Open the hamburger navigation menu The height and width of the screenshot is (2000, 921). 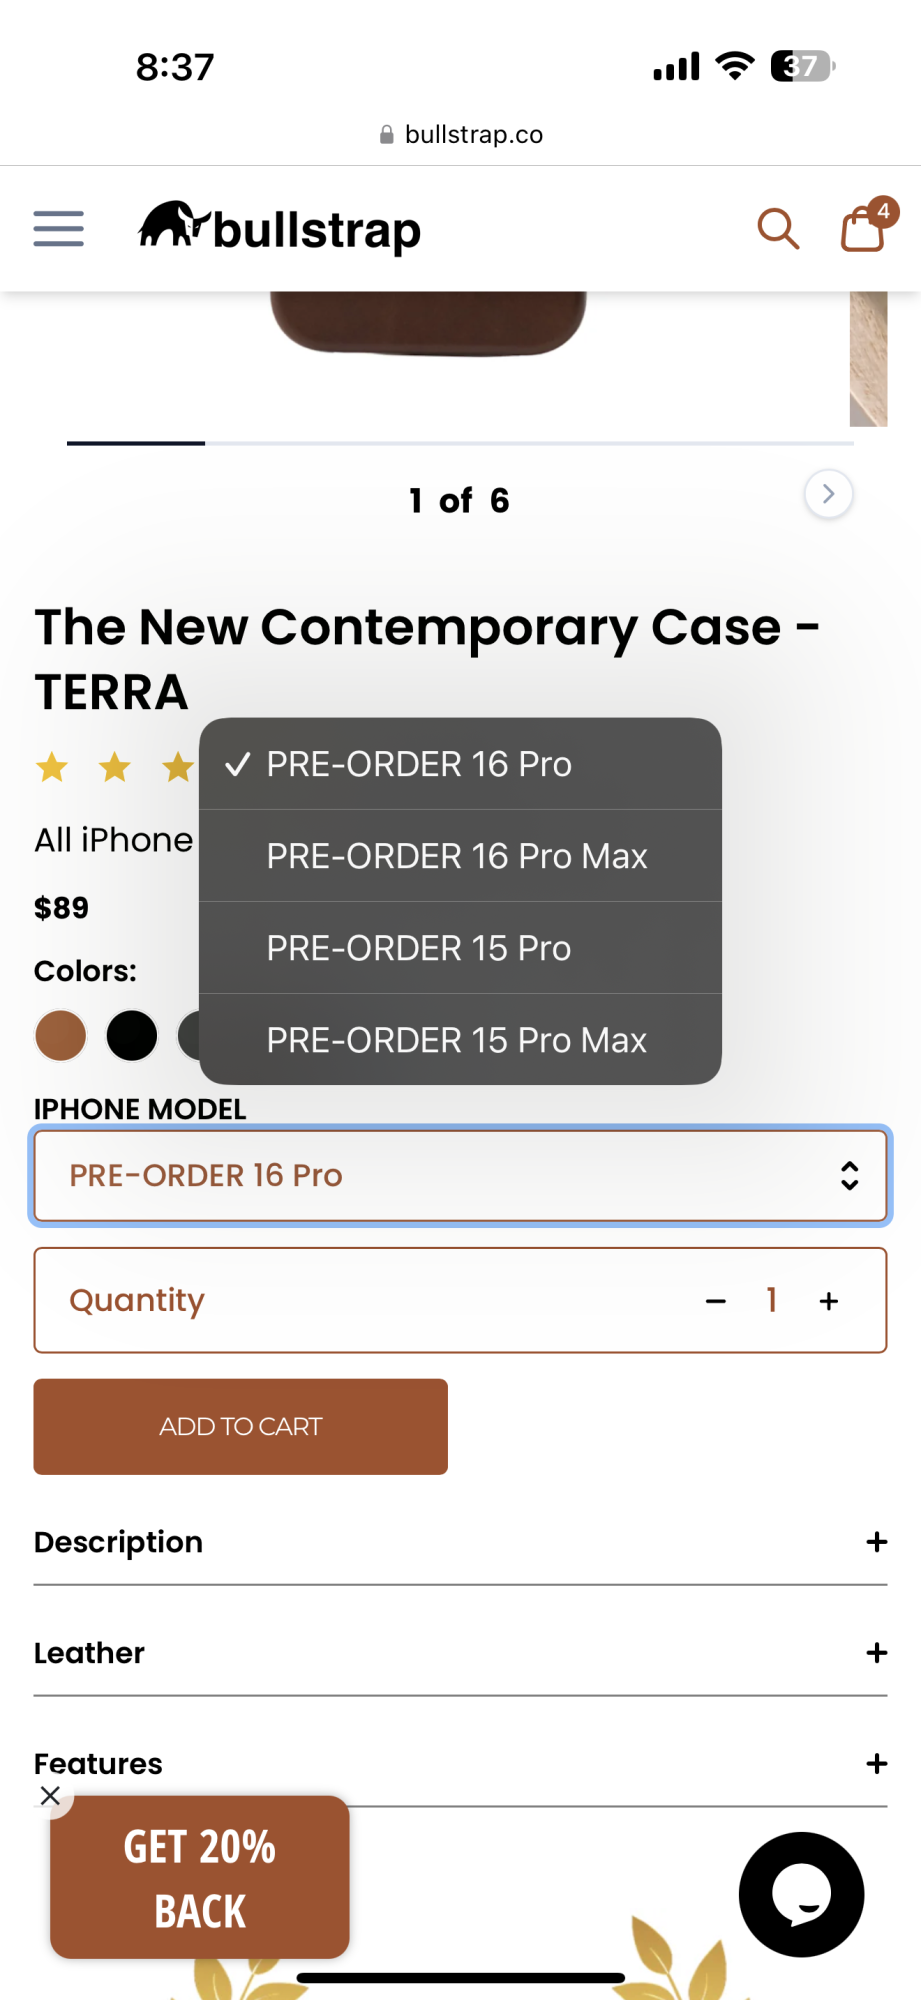[59, 229]
